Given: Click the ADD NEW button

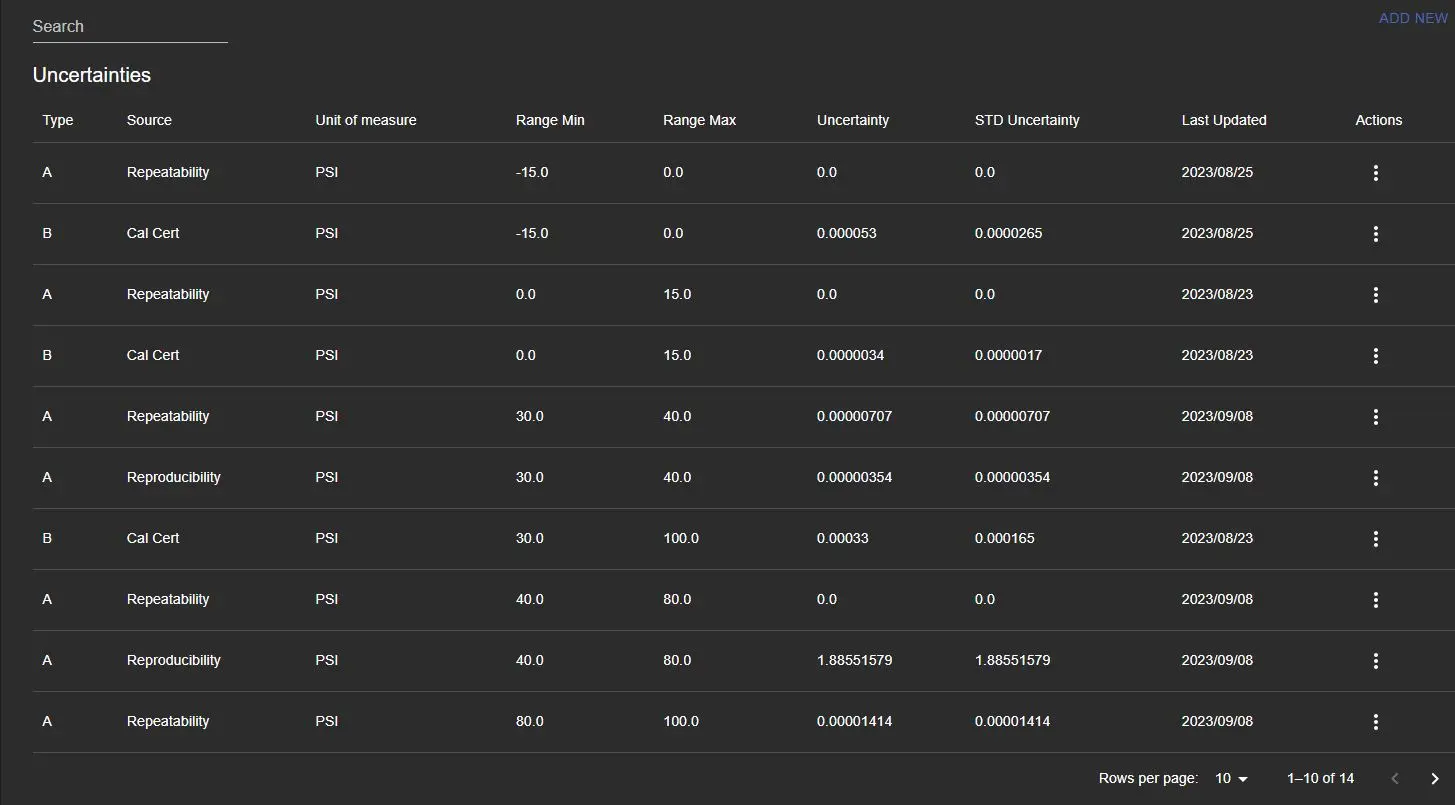Looking at the screenshot, I should (1413, 18).
